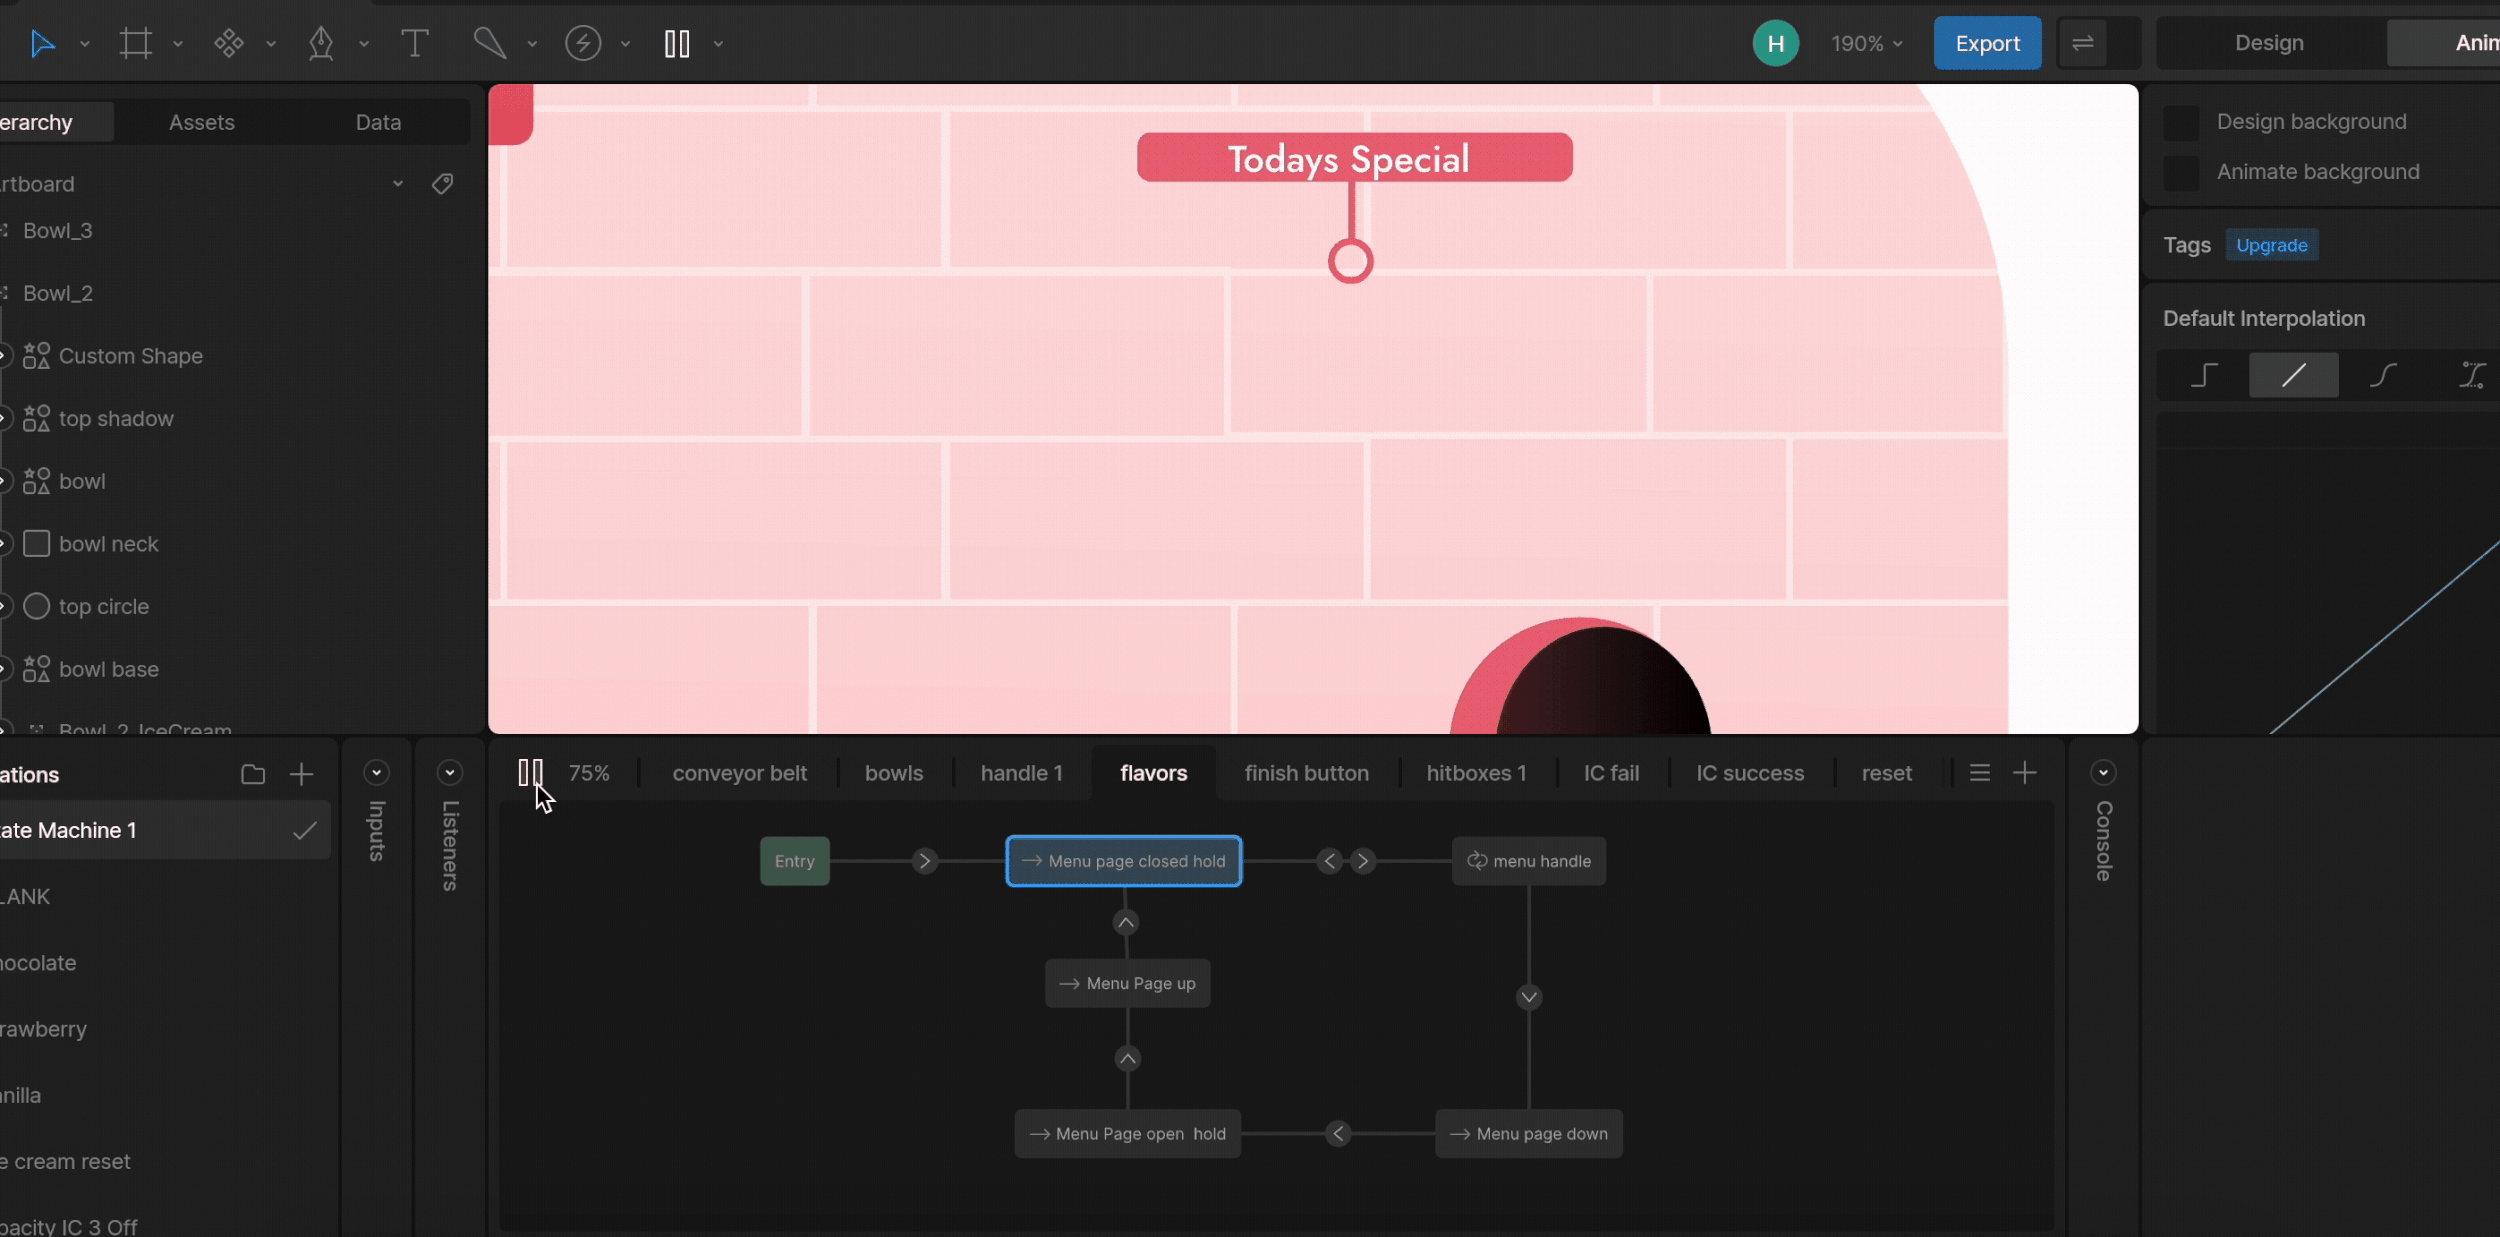
Task: Choose the Artboard frame tool
Action: [136, 44]
